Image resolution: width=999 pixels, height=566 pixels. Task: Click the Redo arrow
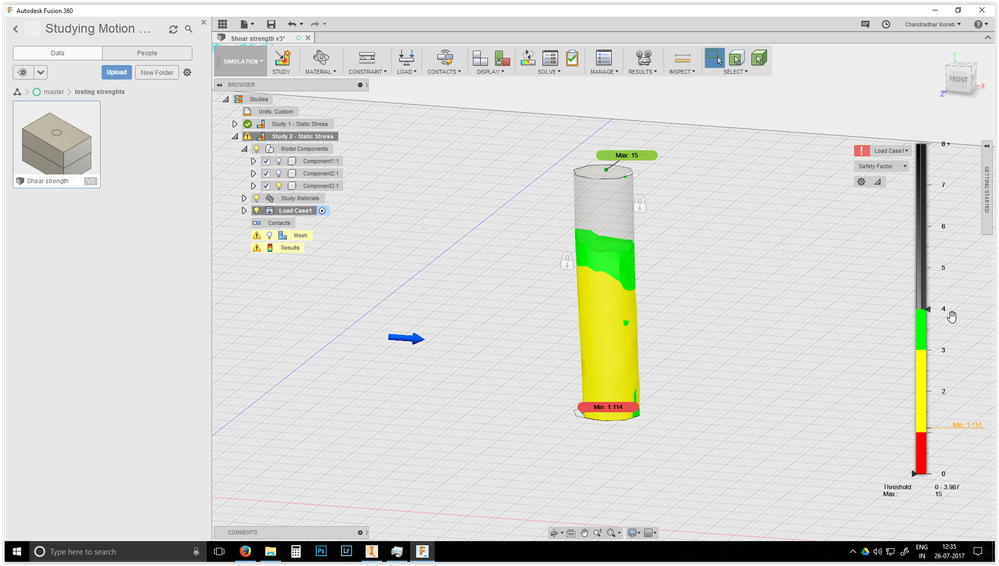point(315,24)
